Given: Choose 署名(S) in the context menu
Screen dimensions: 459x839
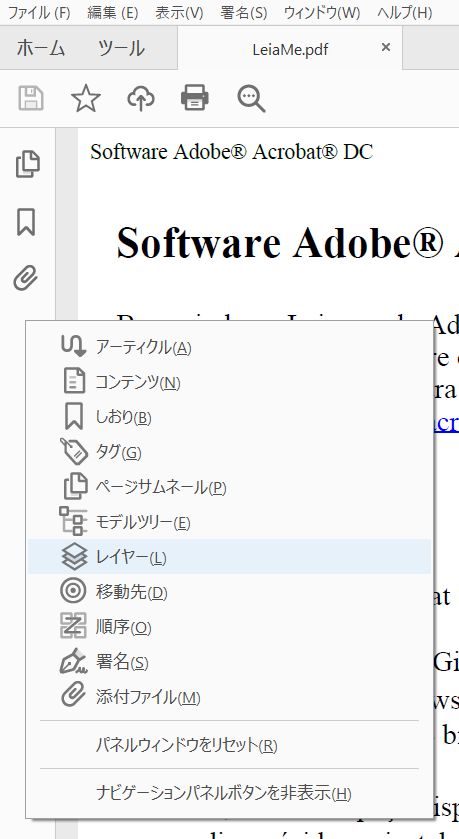Looking at the screenshot, I should (x=229, y=662).
